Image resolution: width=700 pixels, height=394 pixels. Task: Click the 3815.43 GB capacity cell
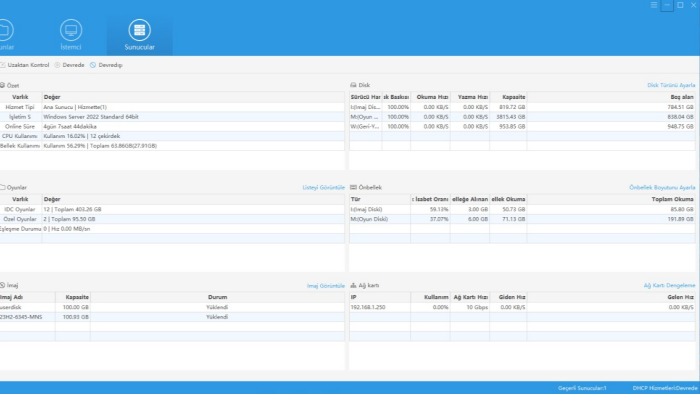508,117
